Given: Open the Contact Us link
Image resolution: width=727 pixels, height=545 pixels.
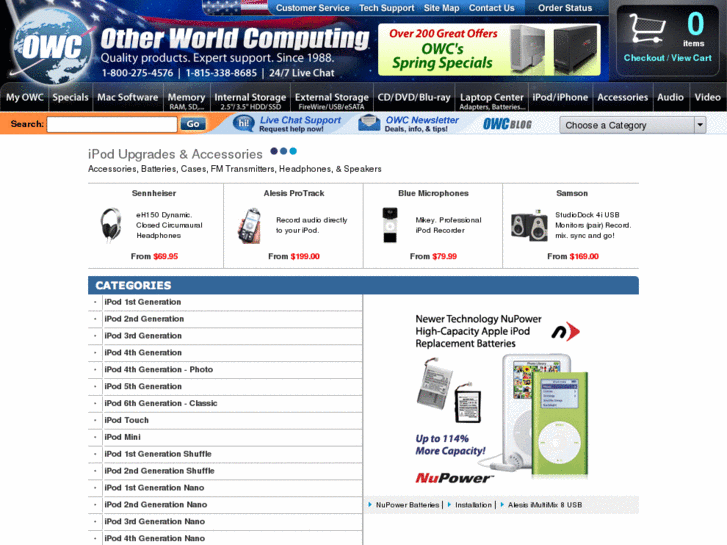Looking at the screenshot, I should click(491, 8).
